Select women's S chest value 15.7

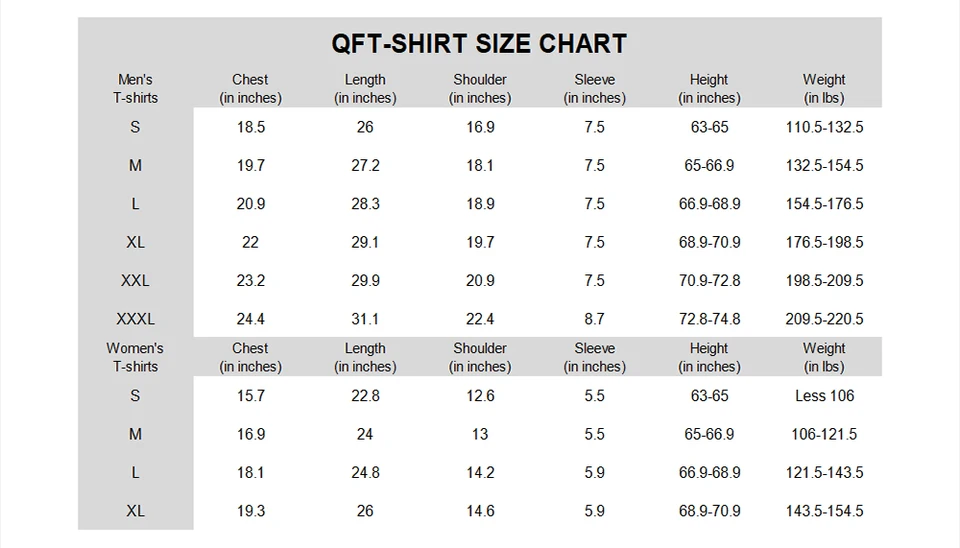coord(250,396)
